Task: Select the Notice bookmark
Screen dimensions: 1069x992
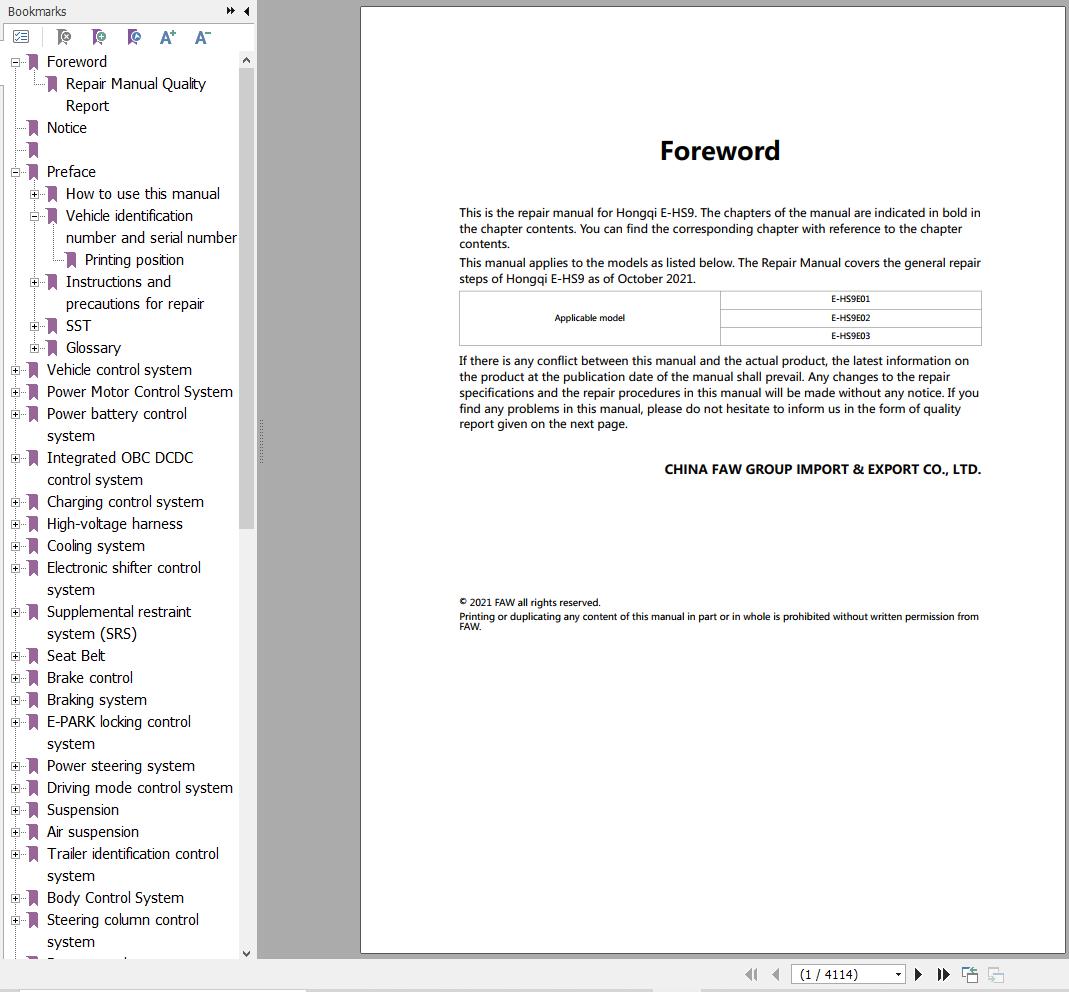Action: tap(66, 127)
